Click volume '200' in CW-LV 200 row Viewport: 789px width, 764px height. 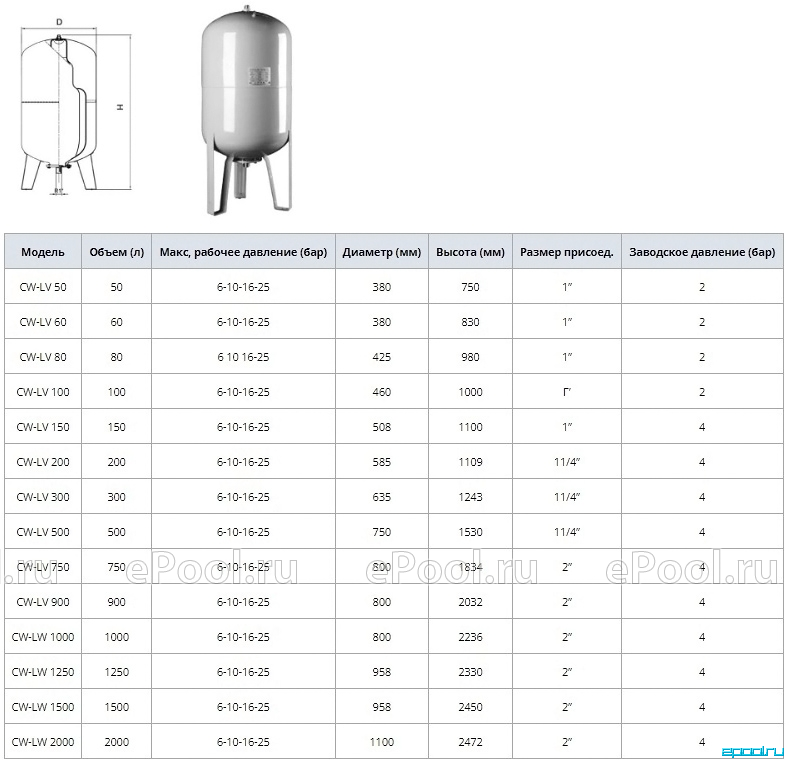pyautogui.click(x=116, y=462)
